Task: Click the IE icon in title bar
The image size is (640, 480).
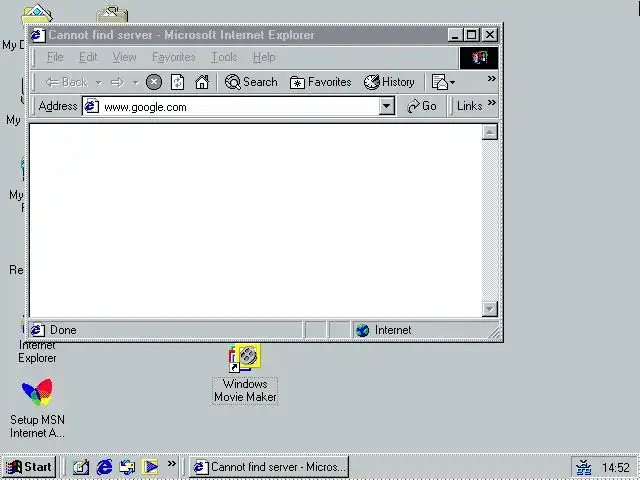Action: click(38, 35)
